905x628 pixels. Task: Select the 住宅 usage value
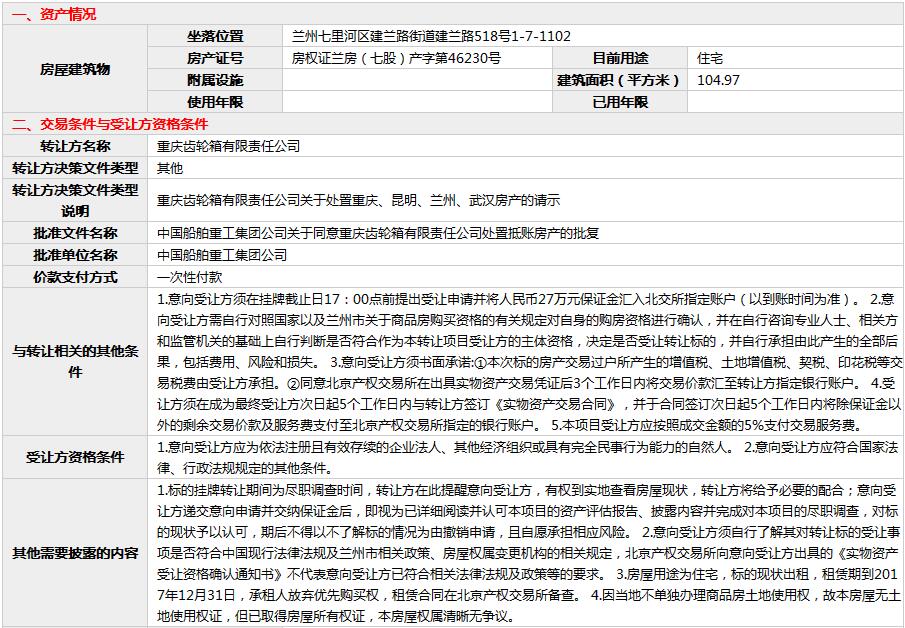[711, 58]
